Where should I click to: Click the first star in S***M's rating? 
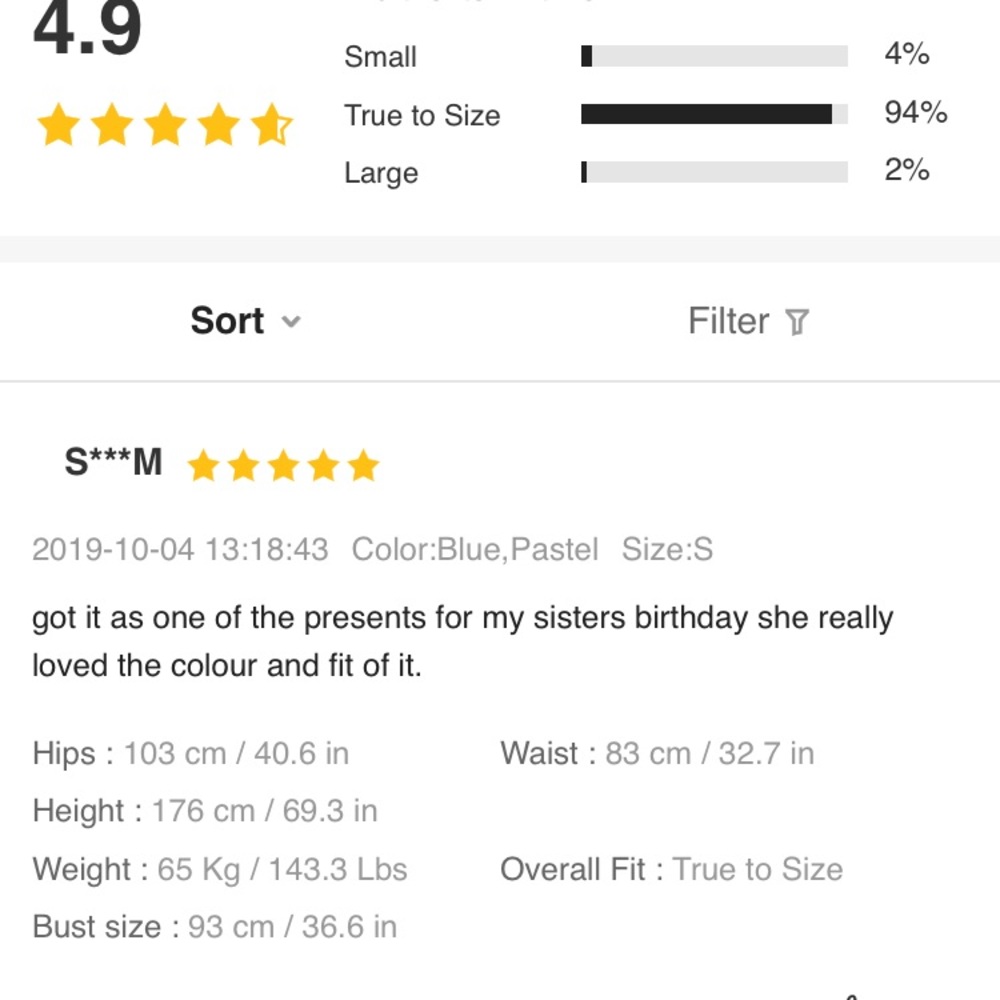tap(203, 466)
